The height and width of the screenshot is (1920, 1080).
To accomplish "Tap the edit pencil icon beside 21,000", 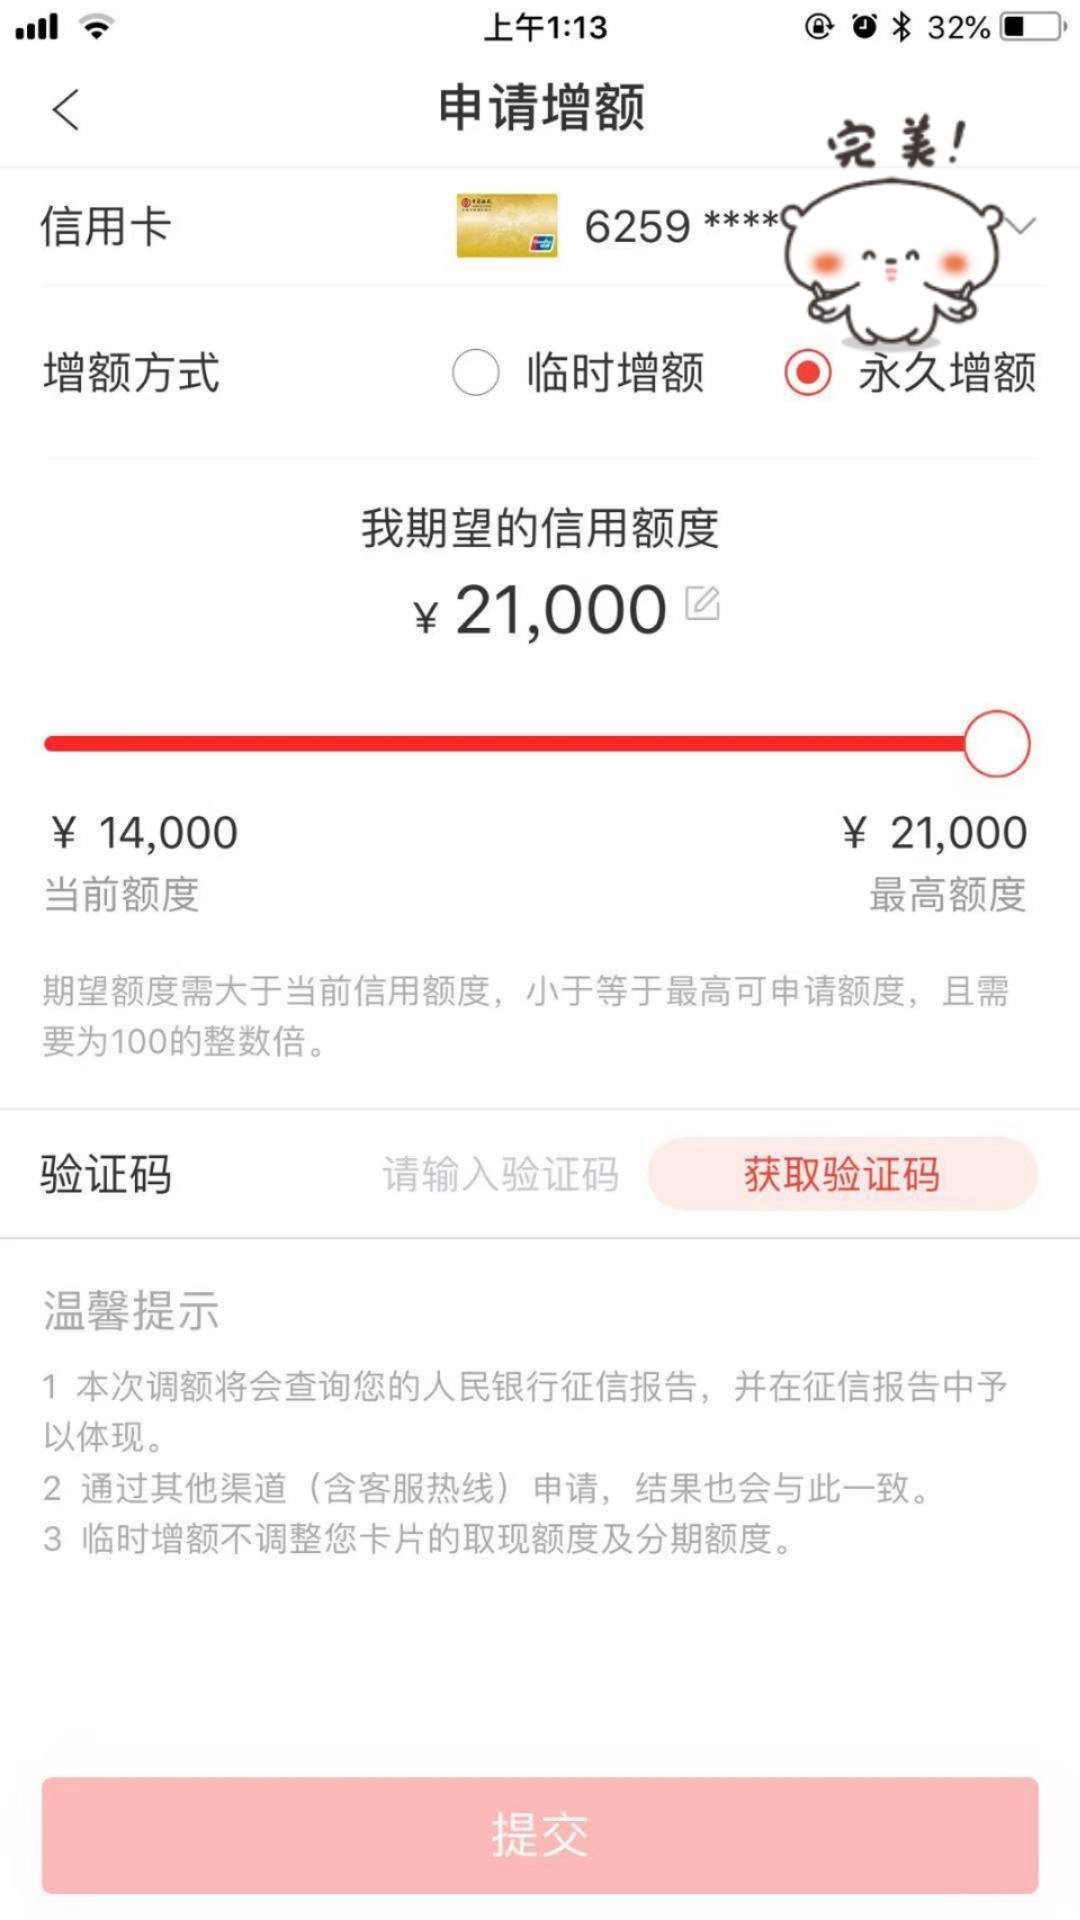I will (702, 603).
